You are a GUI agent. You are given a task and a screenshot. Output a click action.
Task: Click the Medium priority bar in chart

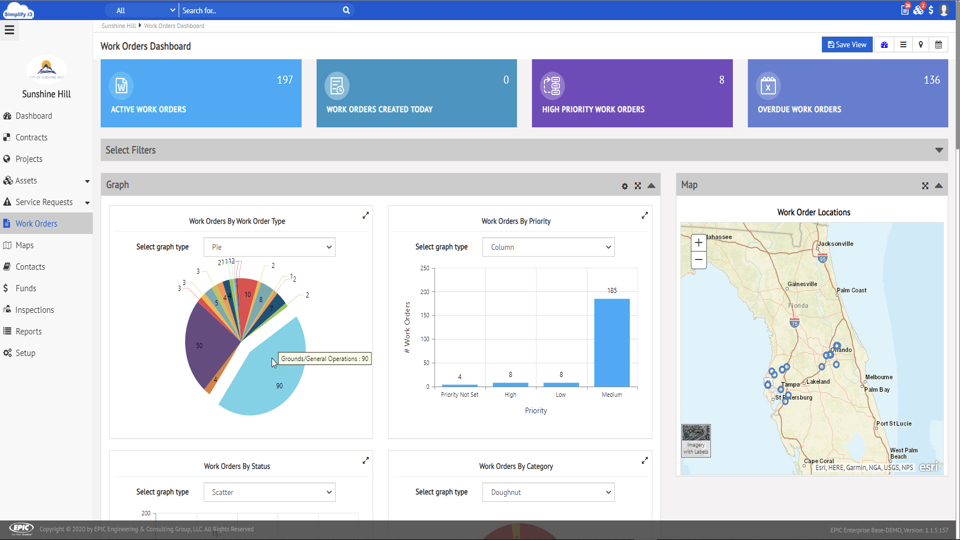click(x=612, y=342)
